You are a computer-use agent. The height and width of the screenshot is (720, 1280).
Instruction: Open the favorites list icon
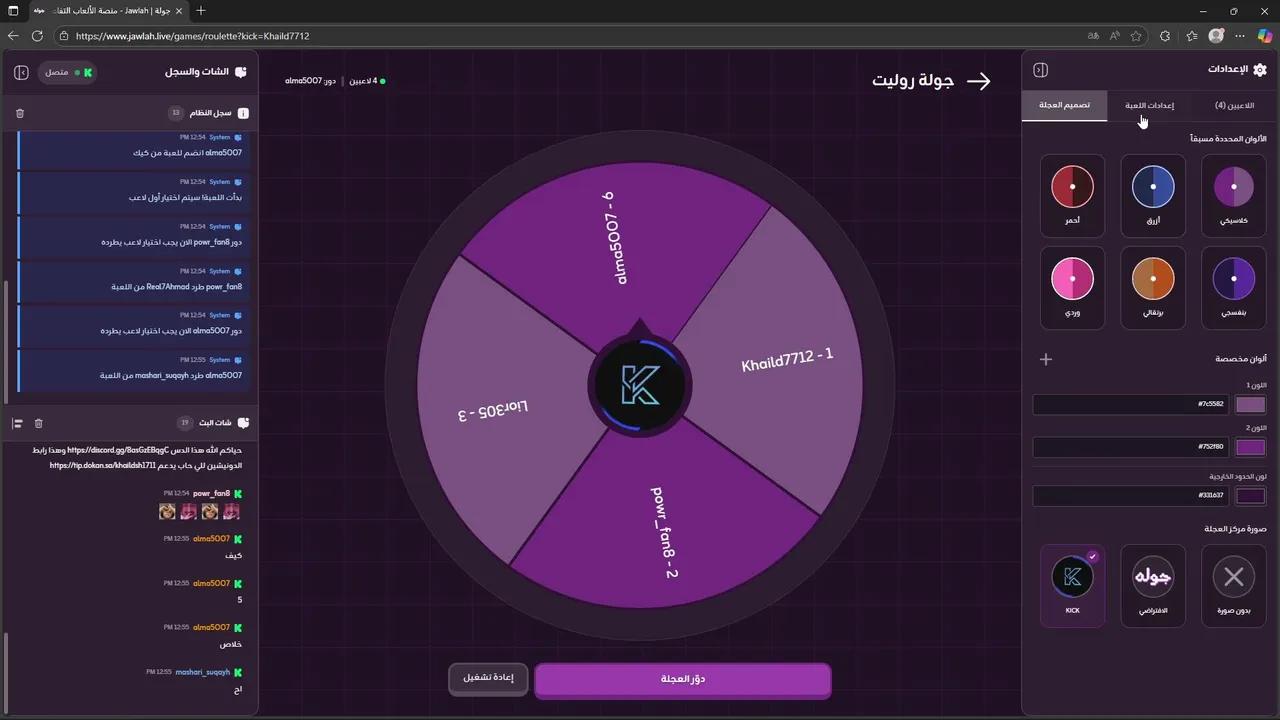tap(1192, 35)
